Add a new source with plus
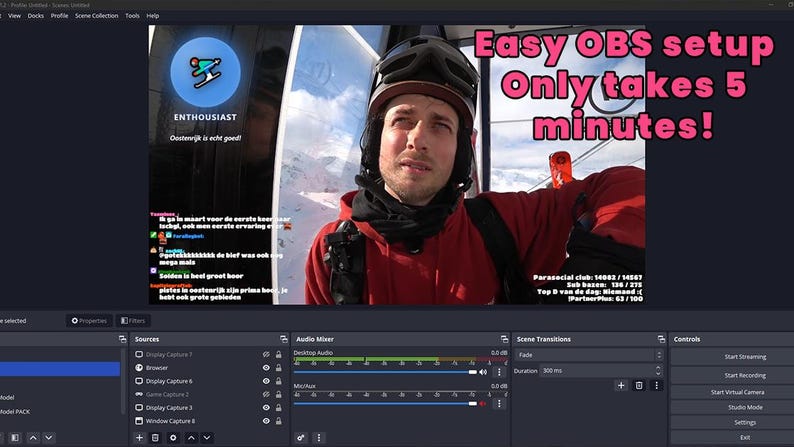The height and width of the screenshot is (447, 794). 139,437
